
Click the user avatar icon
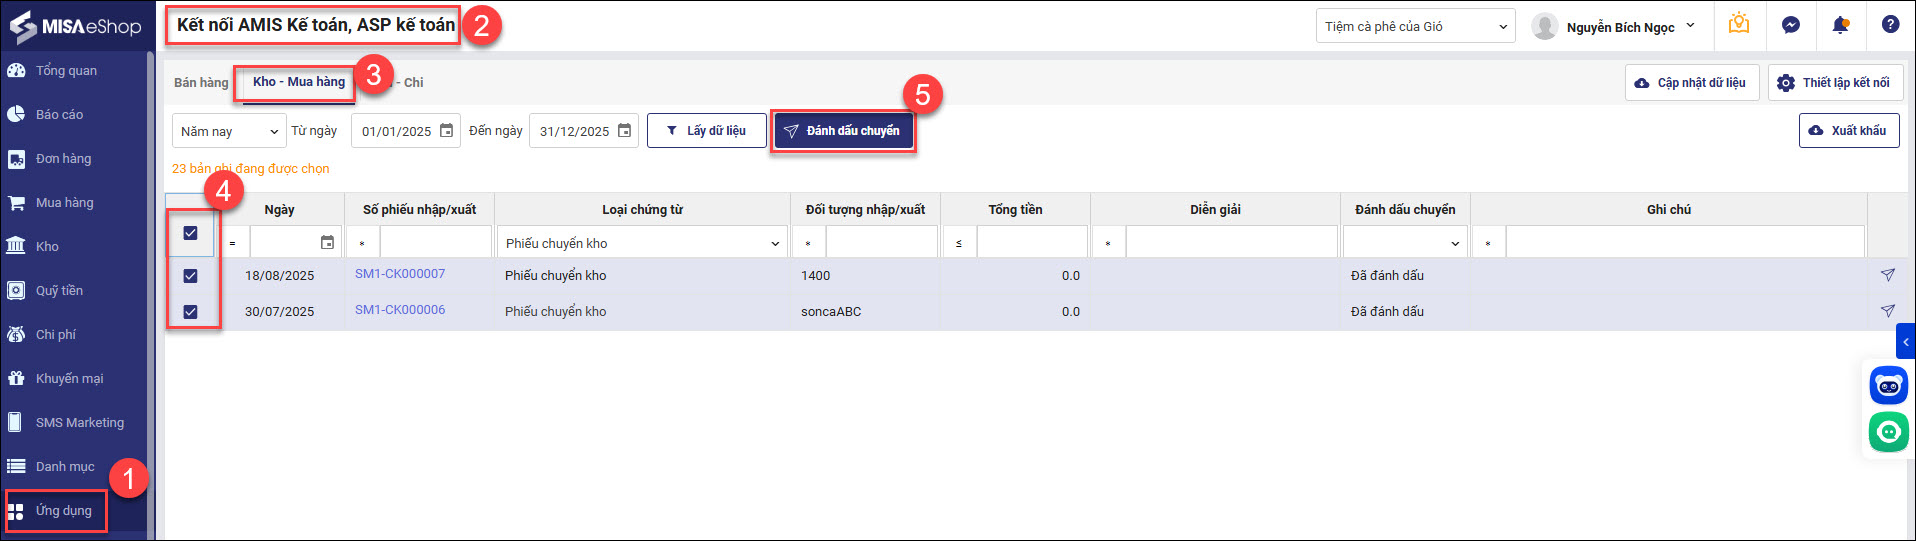click(x=1545, y=26)
